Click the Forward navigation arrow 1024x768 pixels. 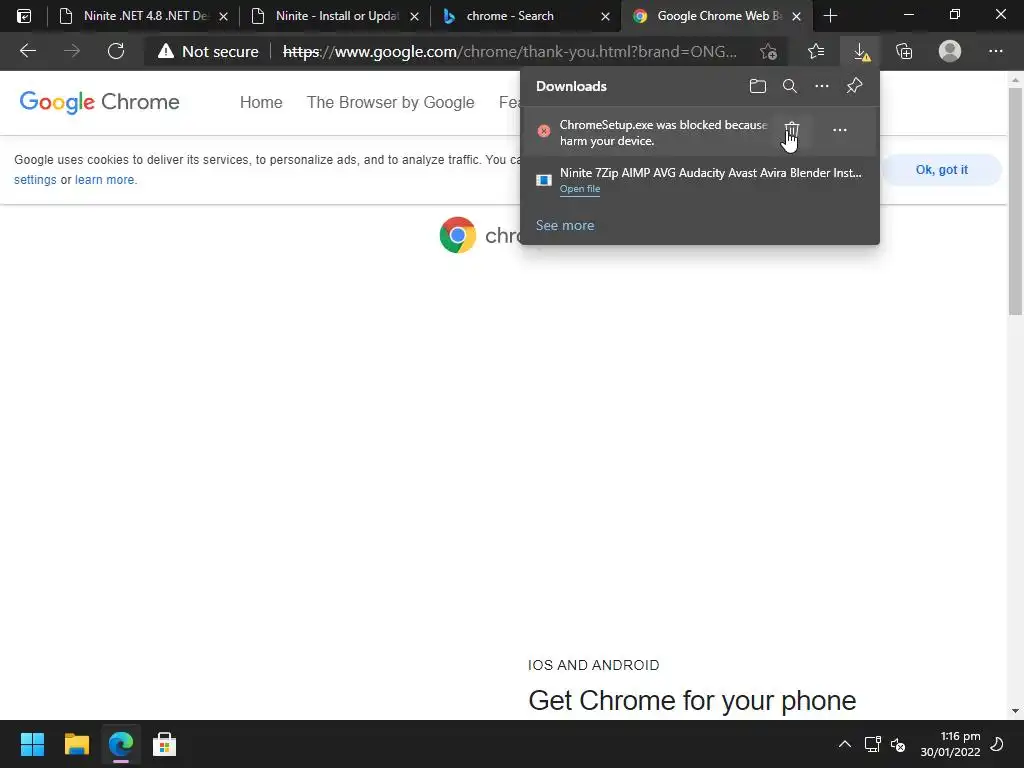[x=72, y=51]
